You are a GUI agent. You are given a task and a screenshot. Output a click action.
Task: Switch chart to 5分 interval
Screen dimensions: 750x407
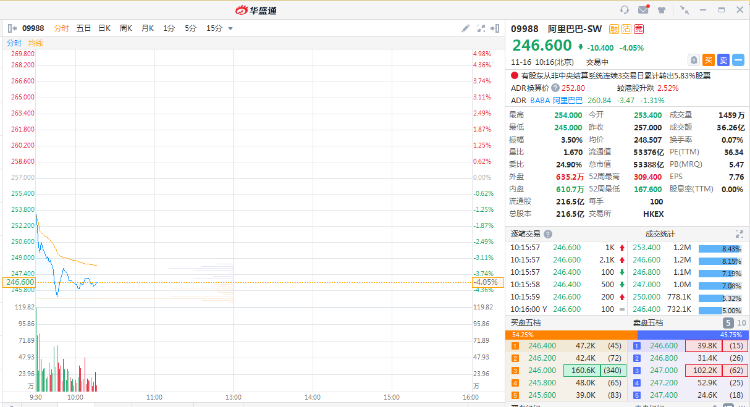pos(190,29)
